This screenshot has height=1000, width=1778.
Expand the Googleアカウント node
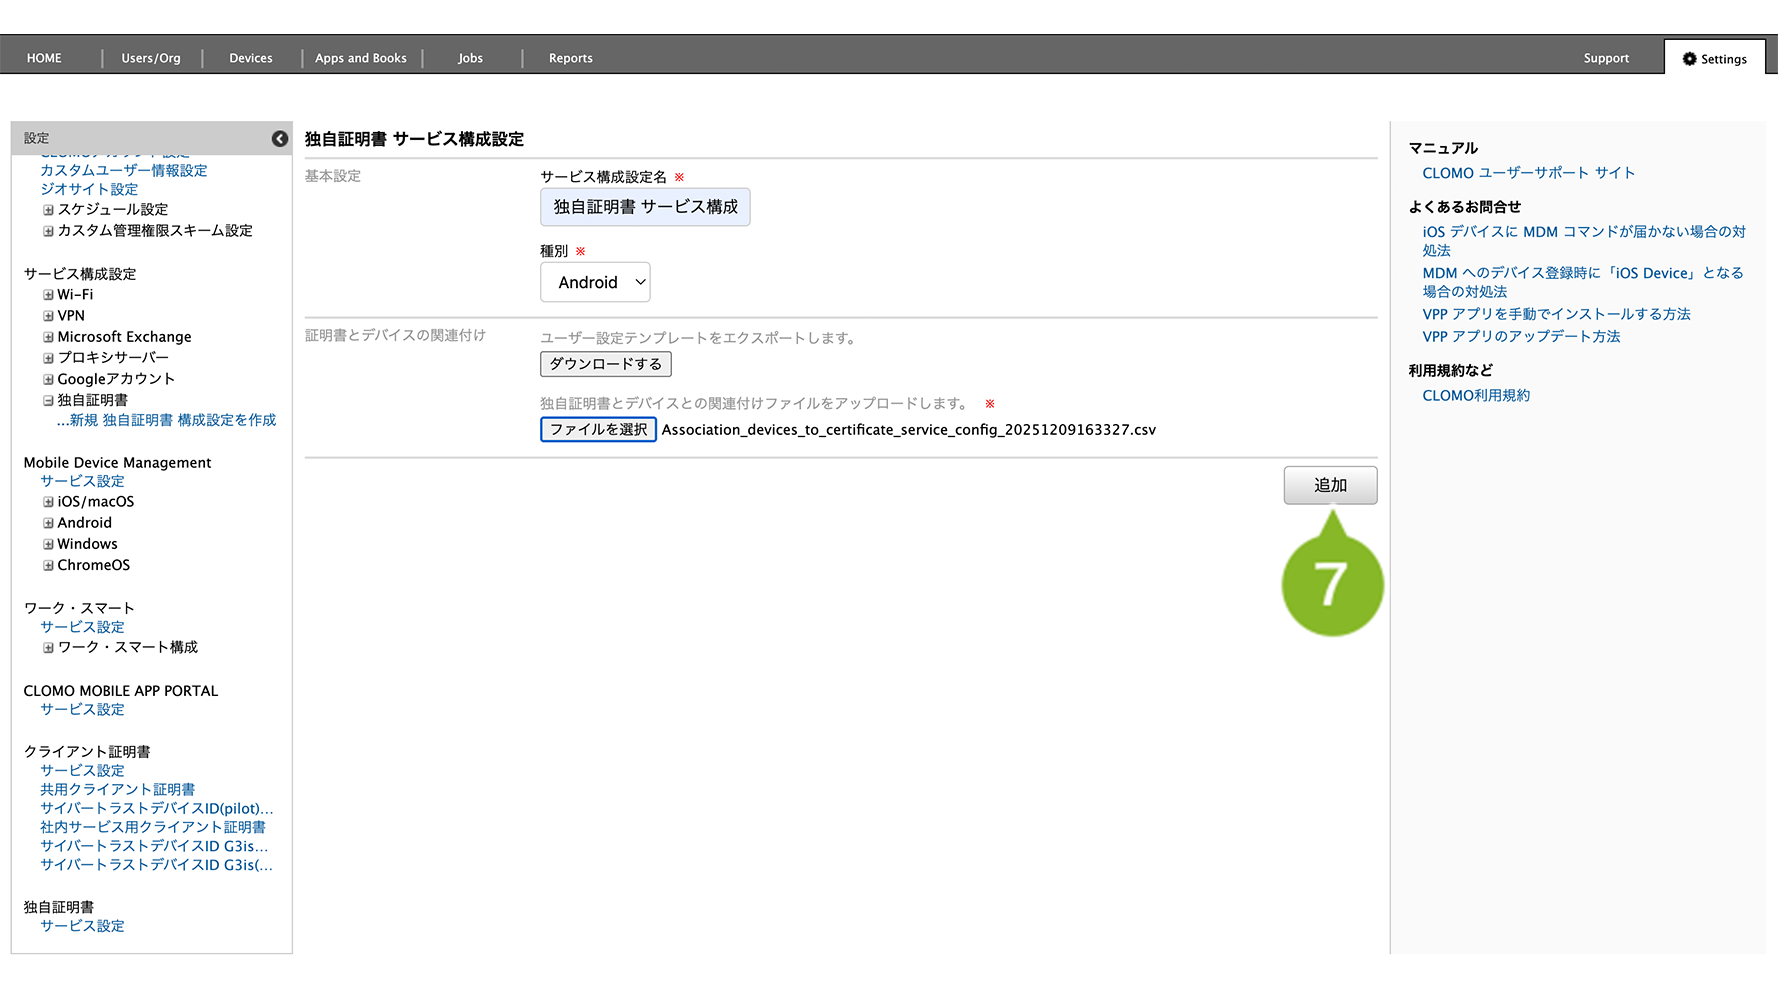pyautogui.click(x=48, y=379)
